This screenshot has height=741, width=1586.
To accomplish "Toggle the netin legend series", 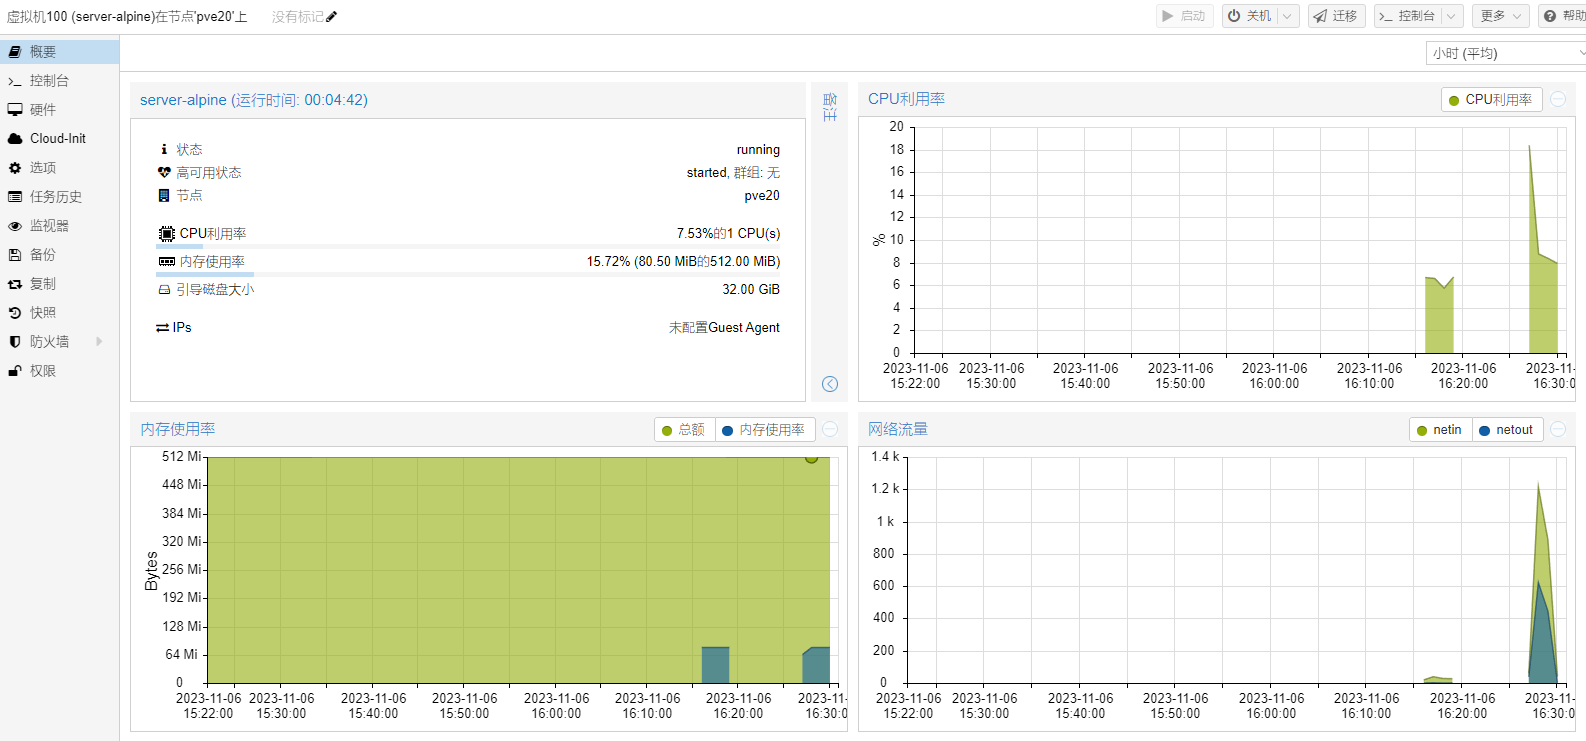I will pos(1440,430).
